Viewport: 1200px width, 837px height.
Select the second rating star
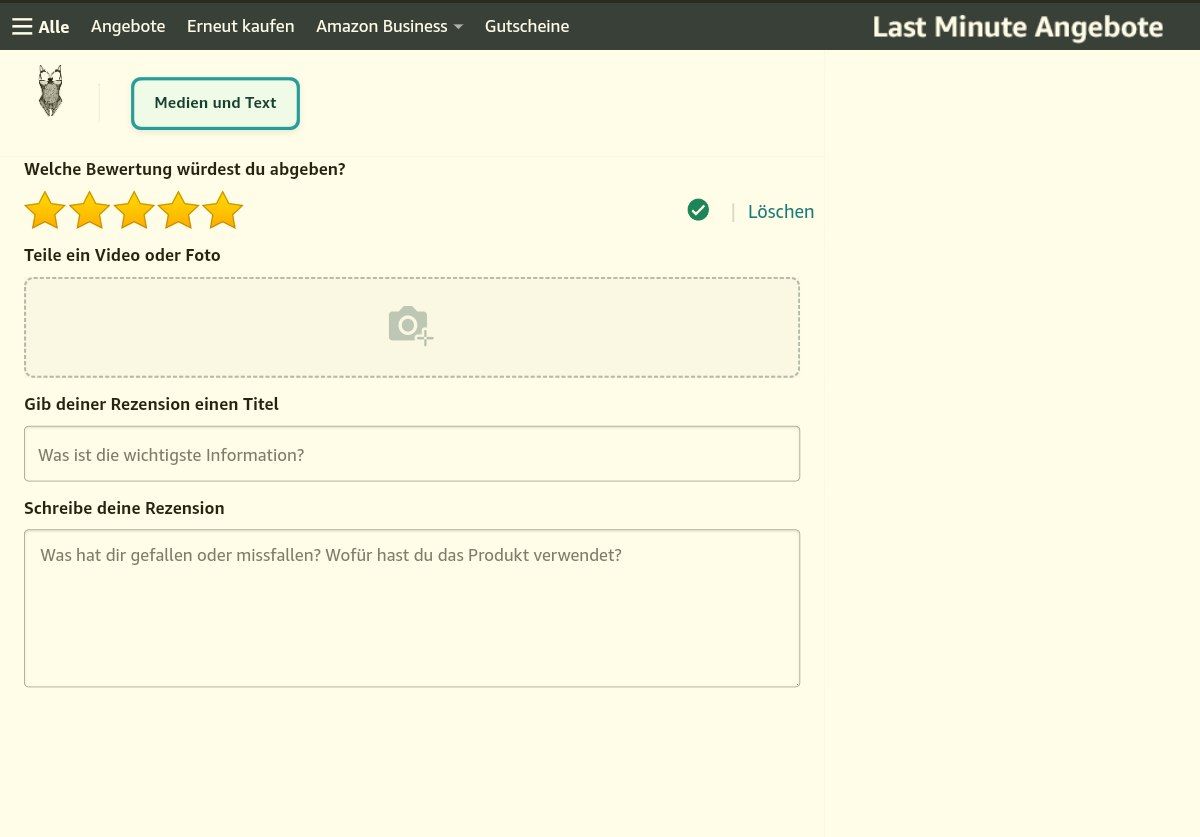click(89, 211)
